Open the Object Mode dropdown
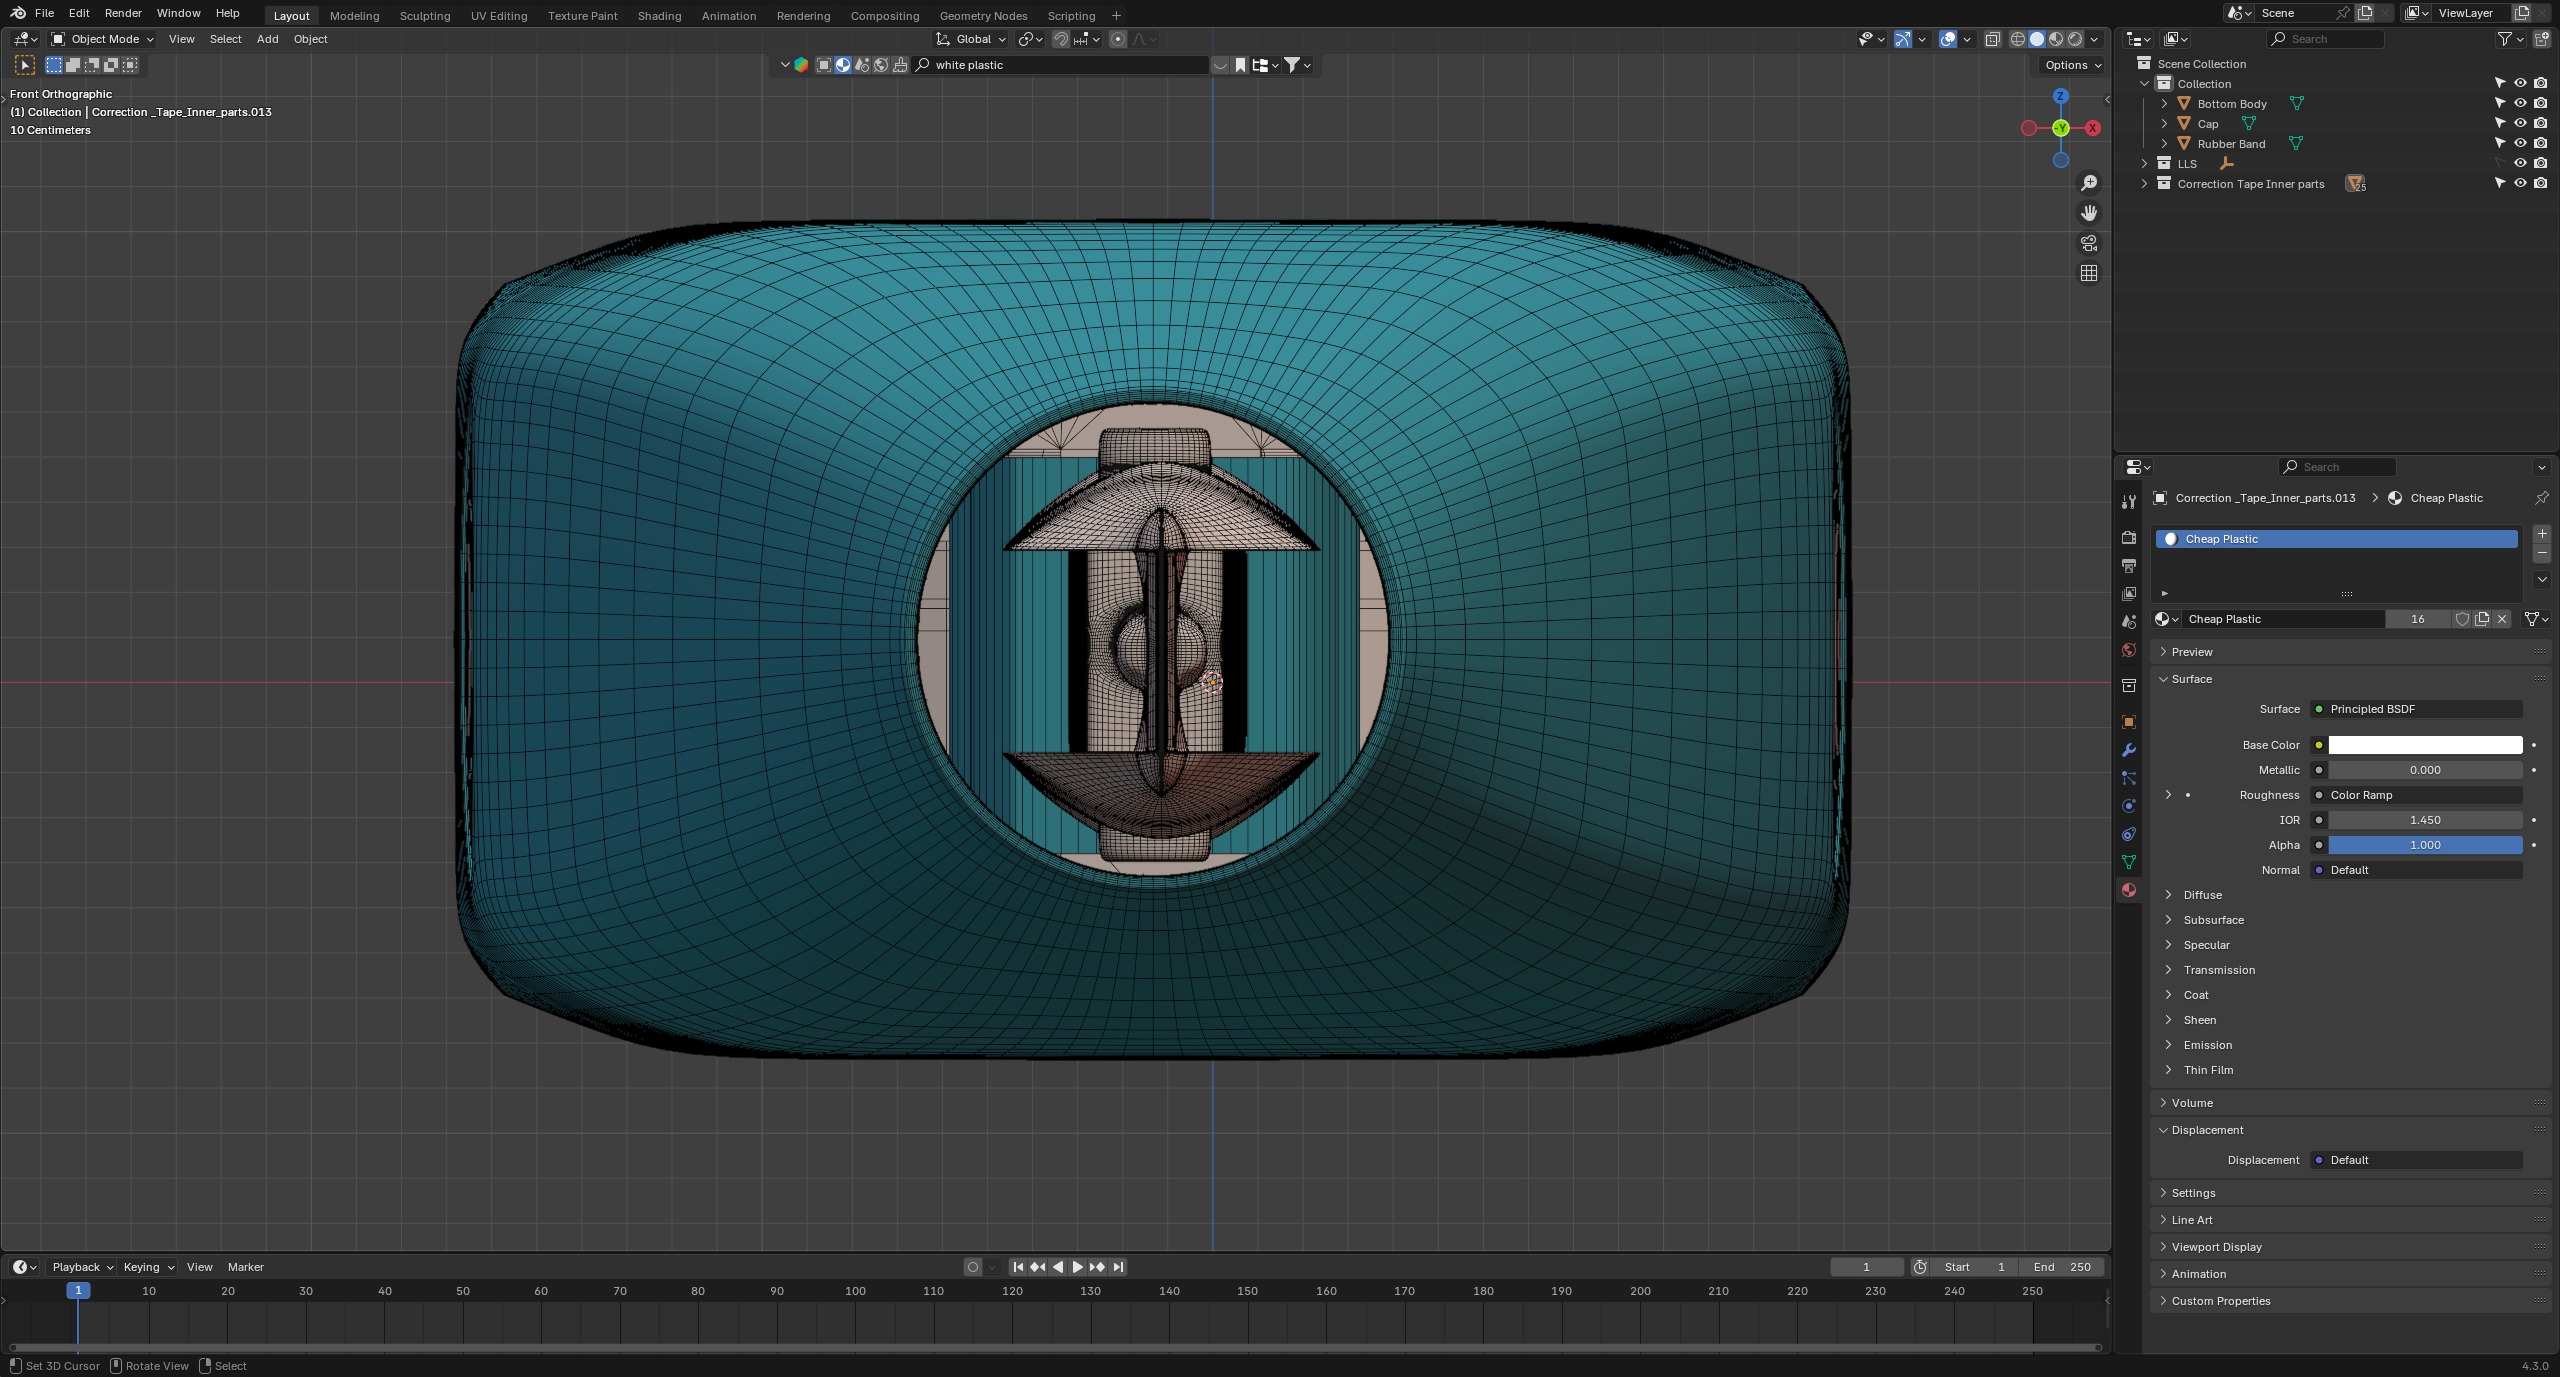 click(103, 39)
